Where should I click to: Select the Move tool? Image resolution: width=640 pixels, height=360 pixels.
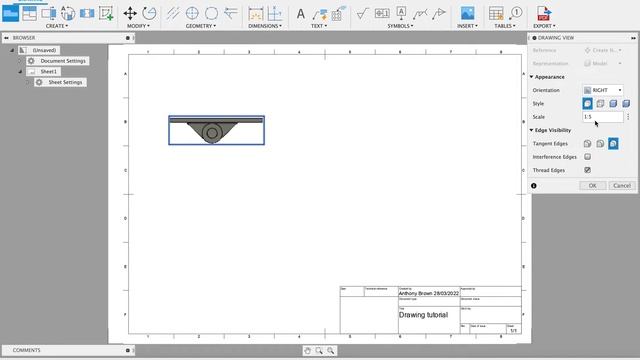130,13
